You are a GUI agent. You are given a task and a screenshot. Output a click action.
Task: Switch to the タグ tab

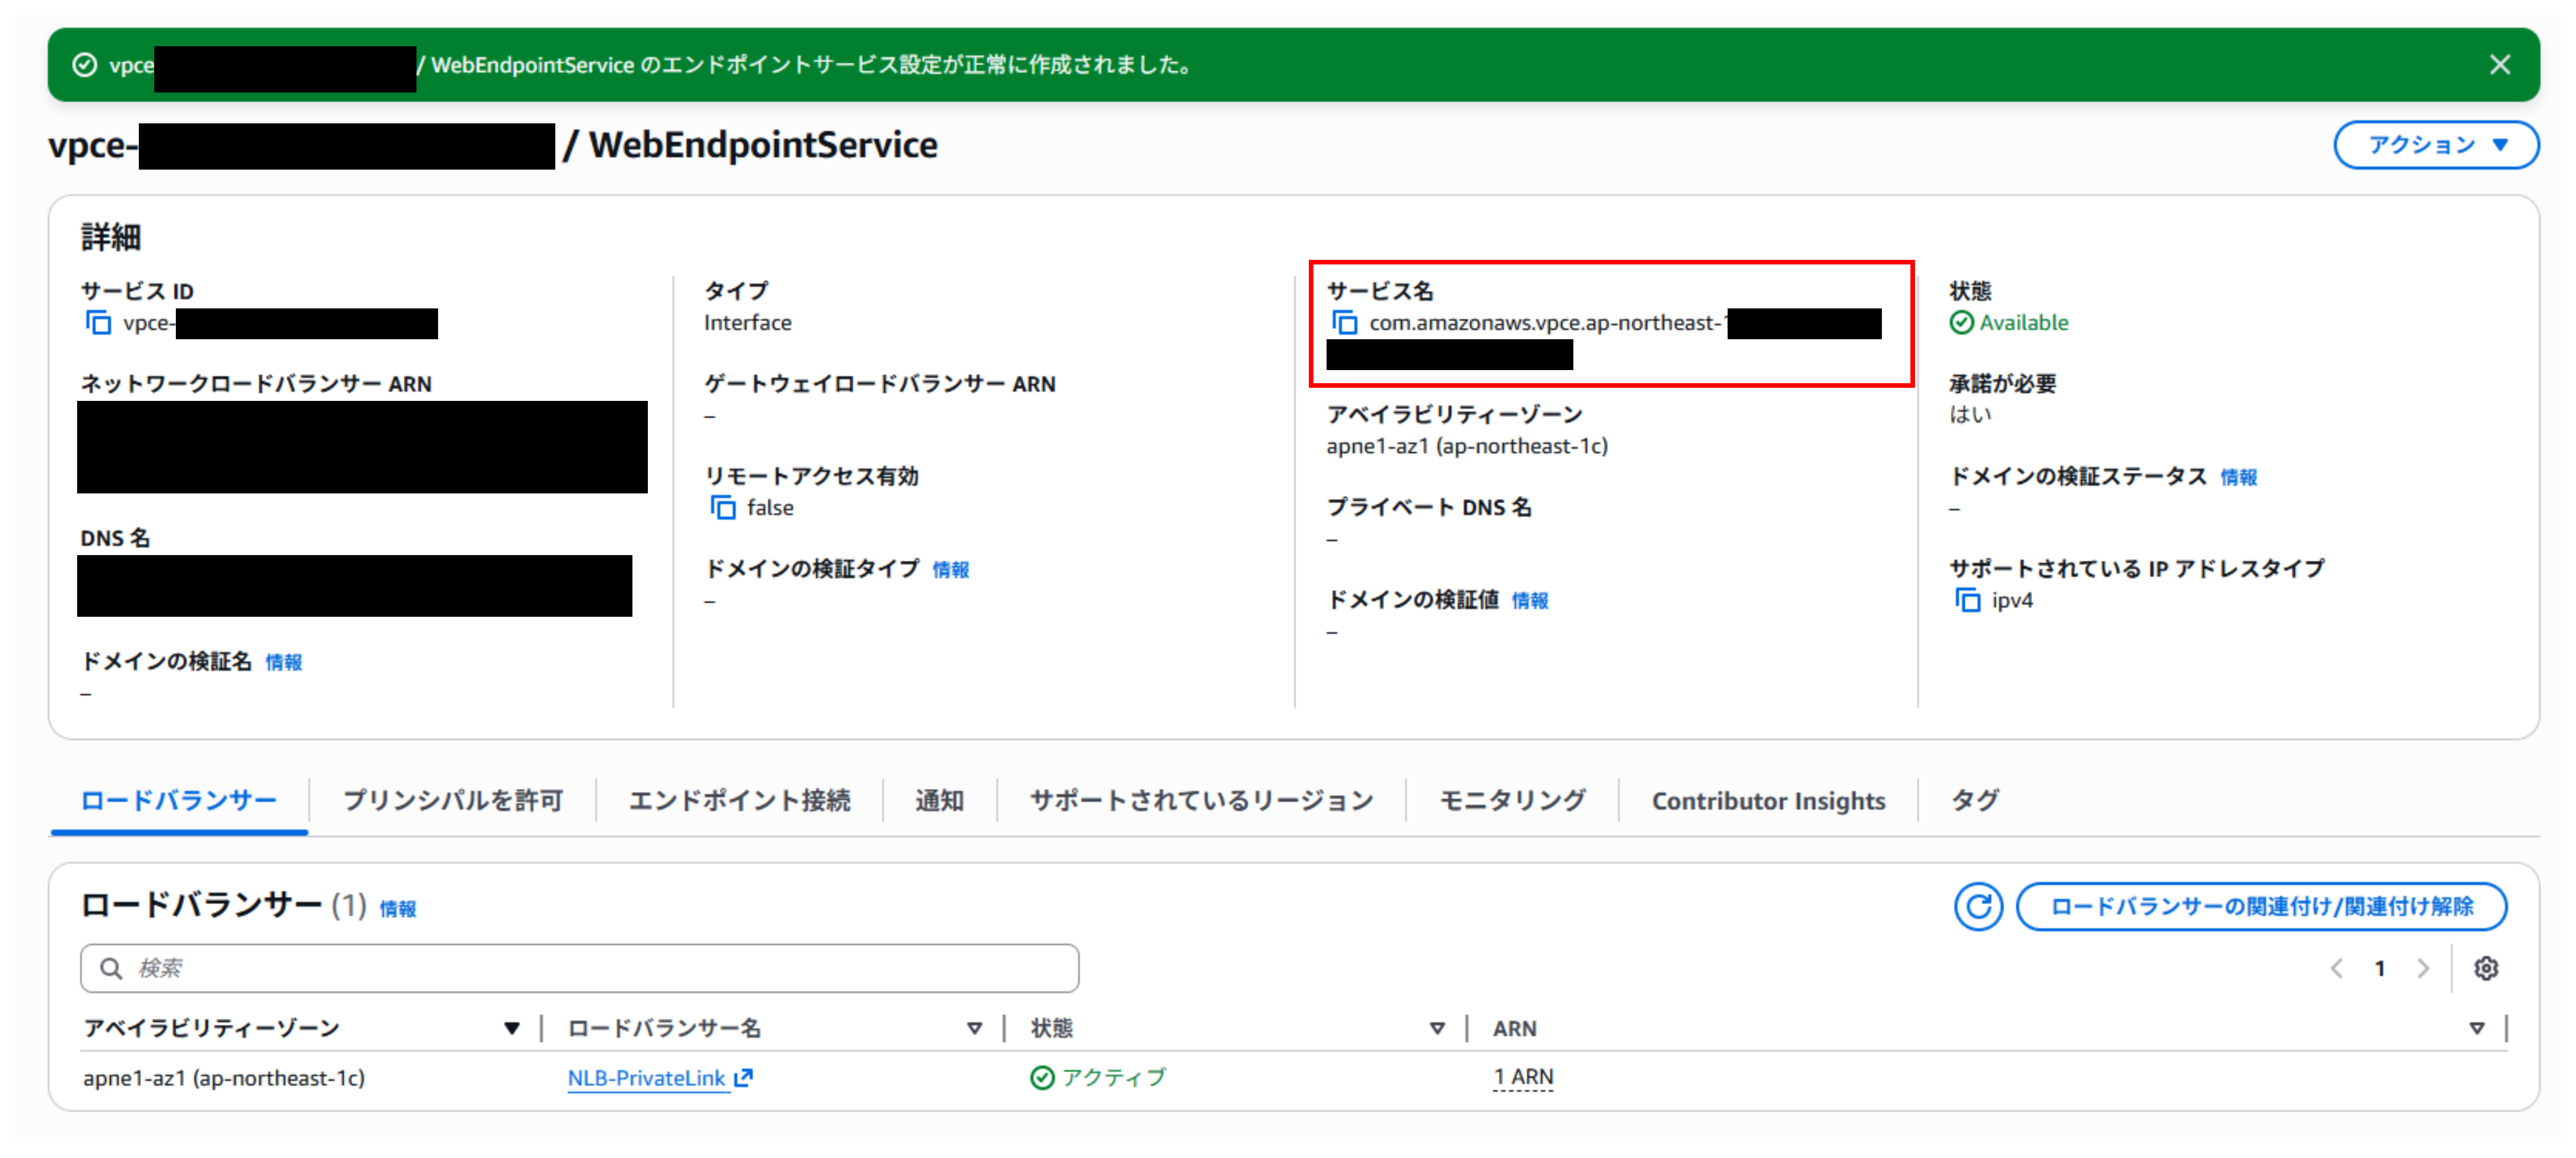[x=1973, y=800]
